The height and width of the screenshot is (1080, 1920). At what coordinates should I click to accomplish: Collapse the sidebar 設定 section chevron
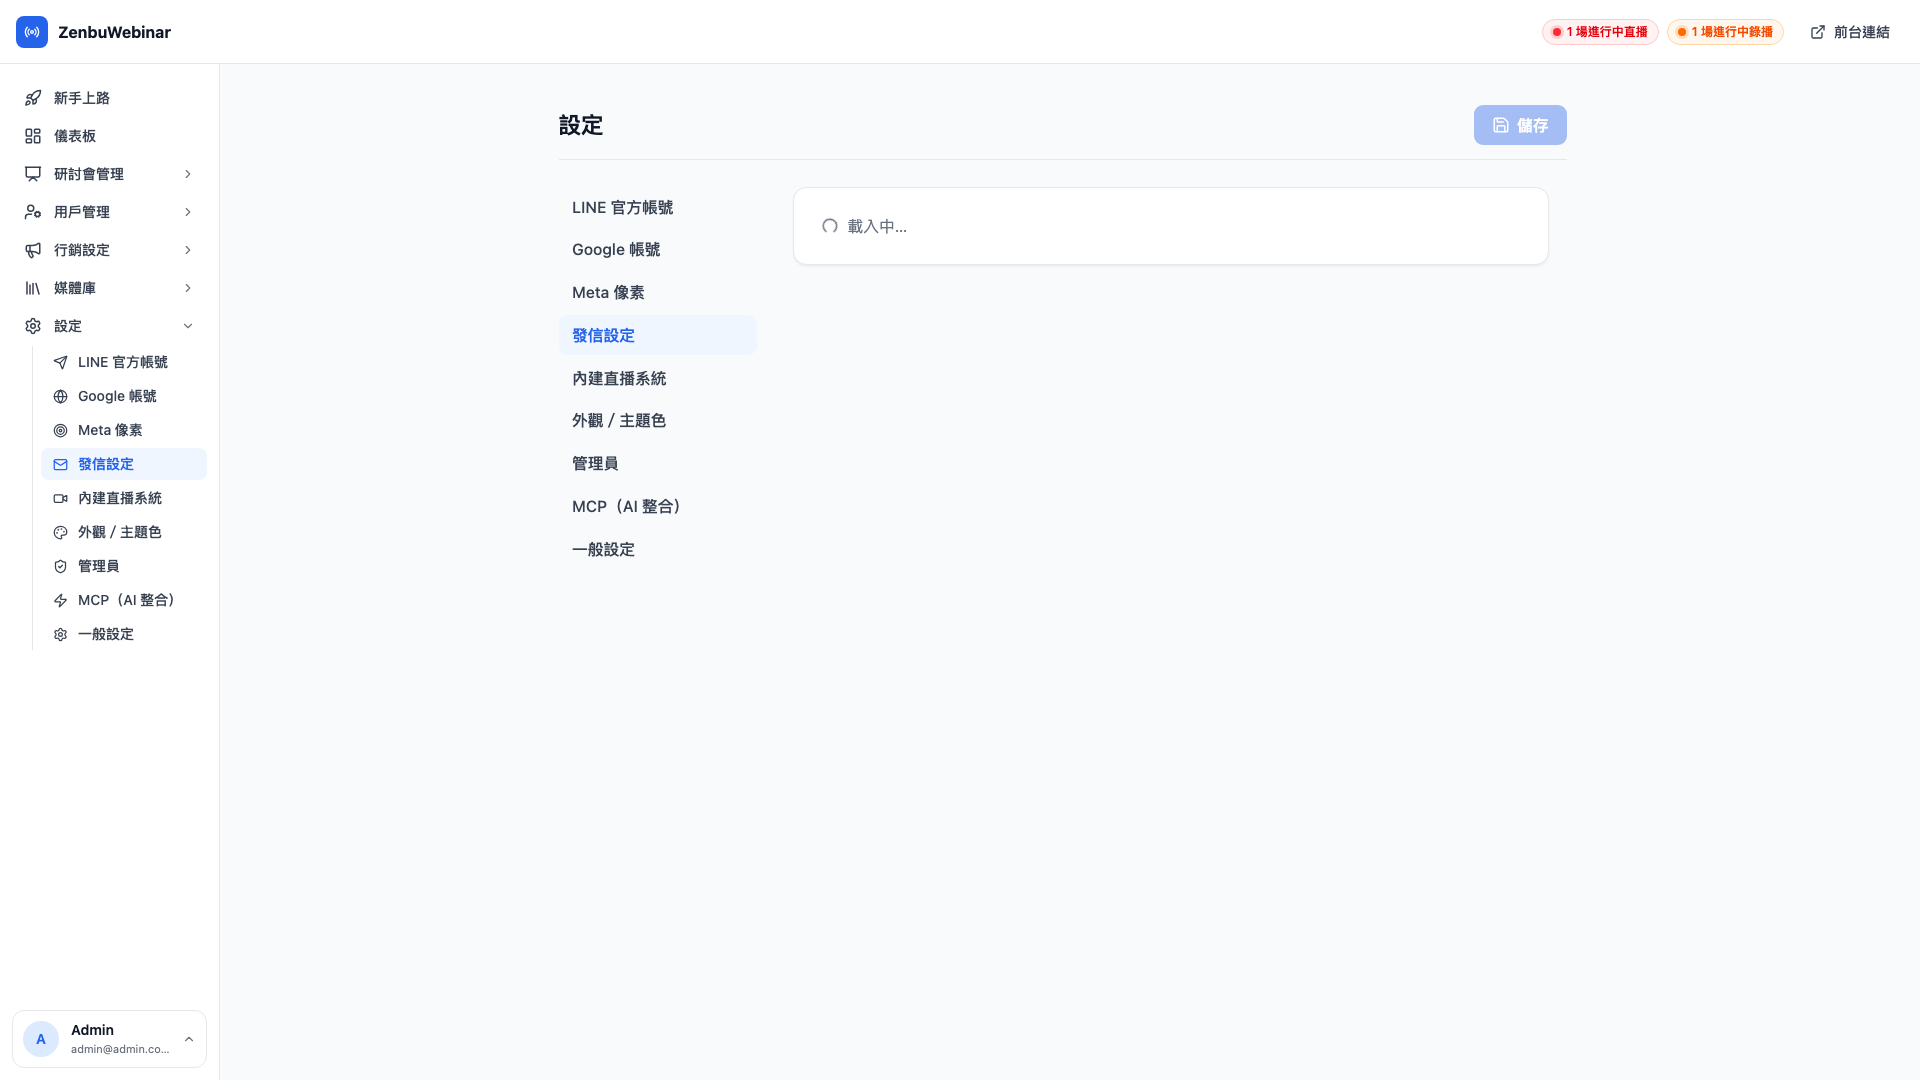click(188, 326)
